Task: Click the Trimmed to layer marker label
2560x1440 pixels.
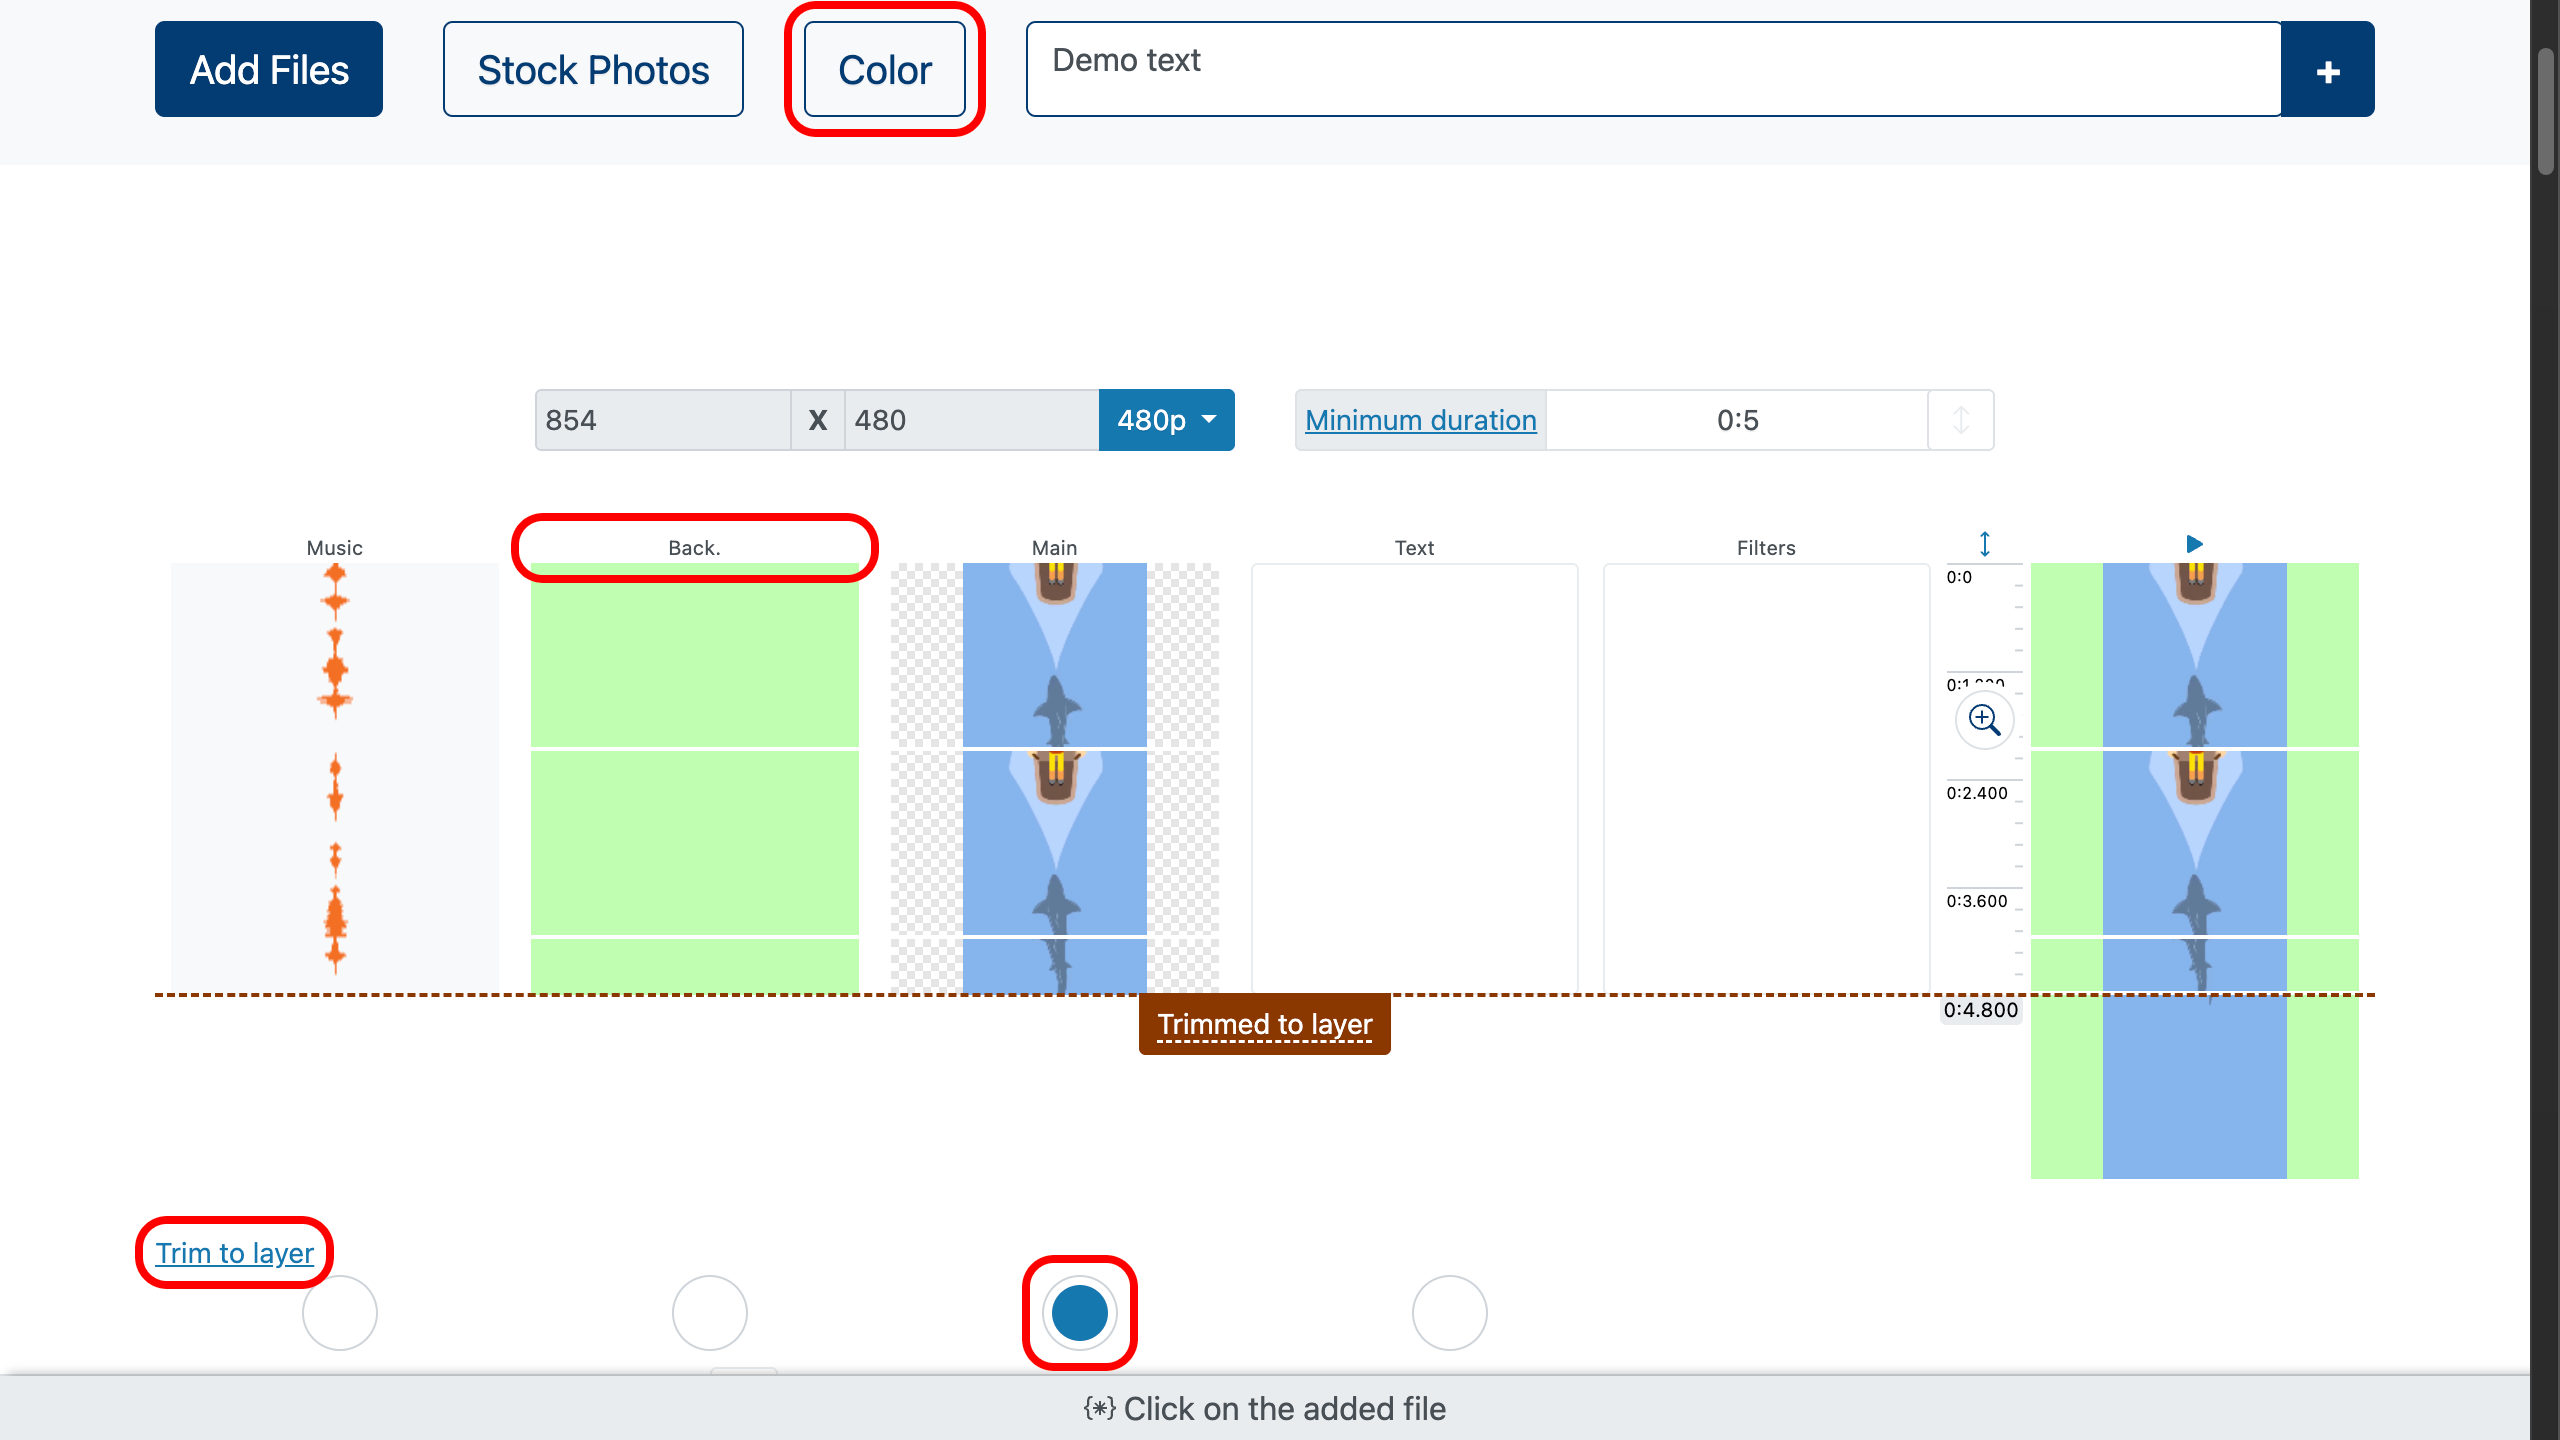Action: pos(1264,1024)
